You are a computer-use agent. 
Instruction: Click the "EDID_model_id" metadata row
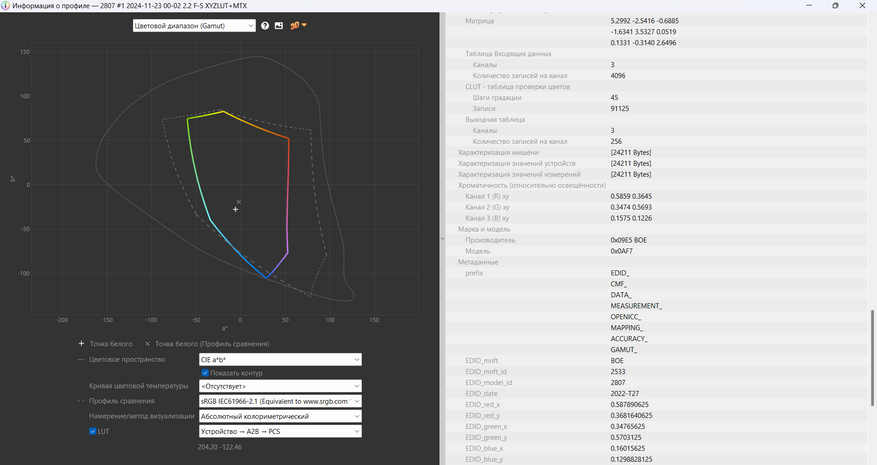489,382
